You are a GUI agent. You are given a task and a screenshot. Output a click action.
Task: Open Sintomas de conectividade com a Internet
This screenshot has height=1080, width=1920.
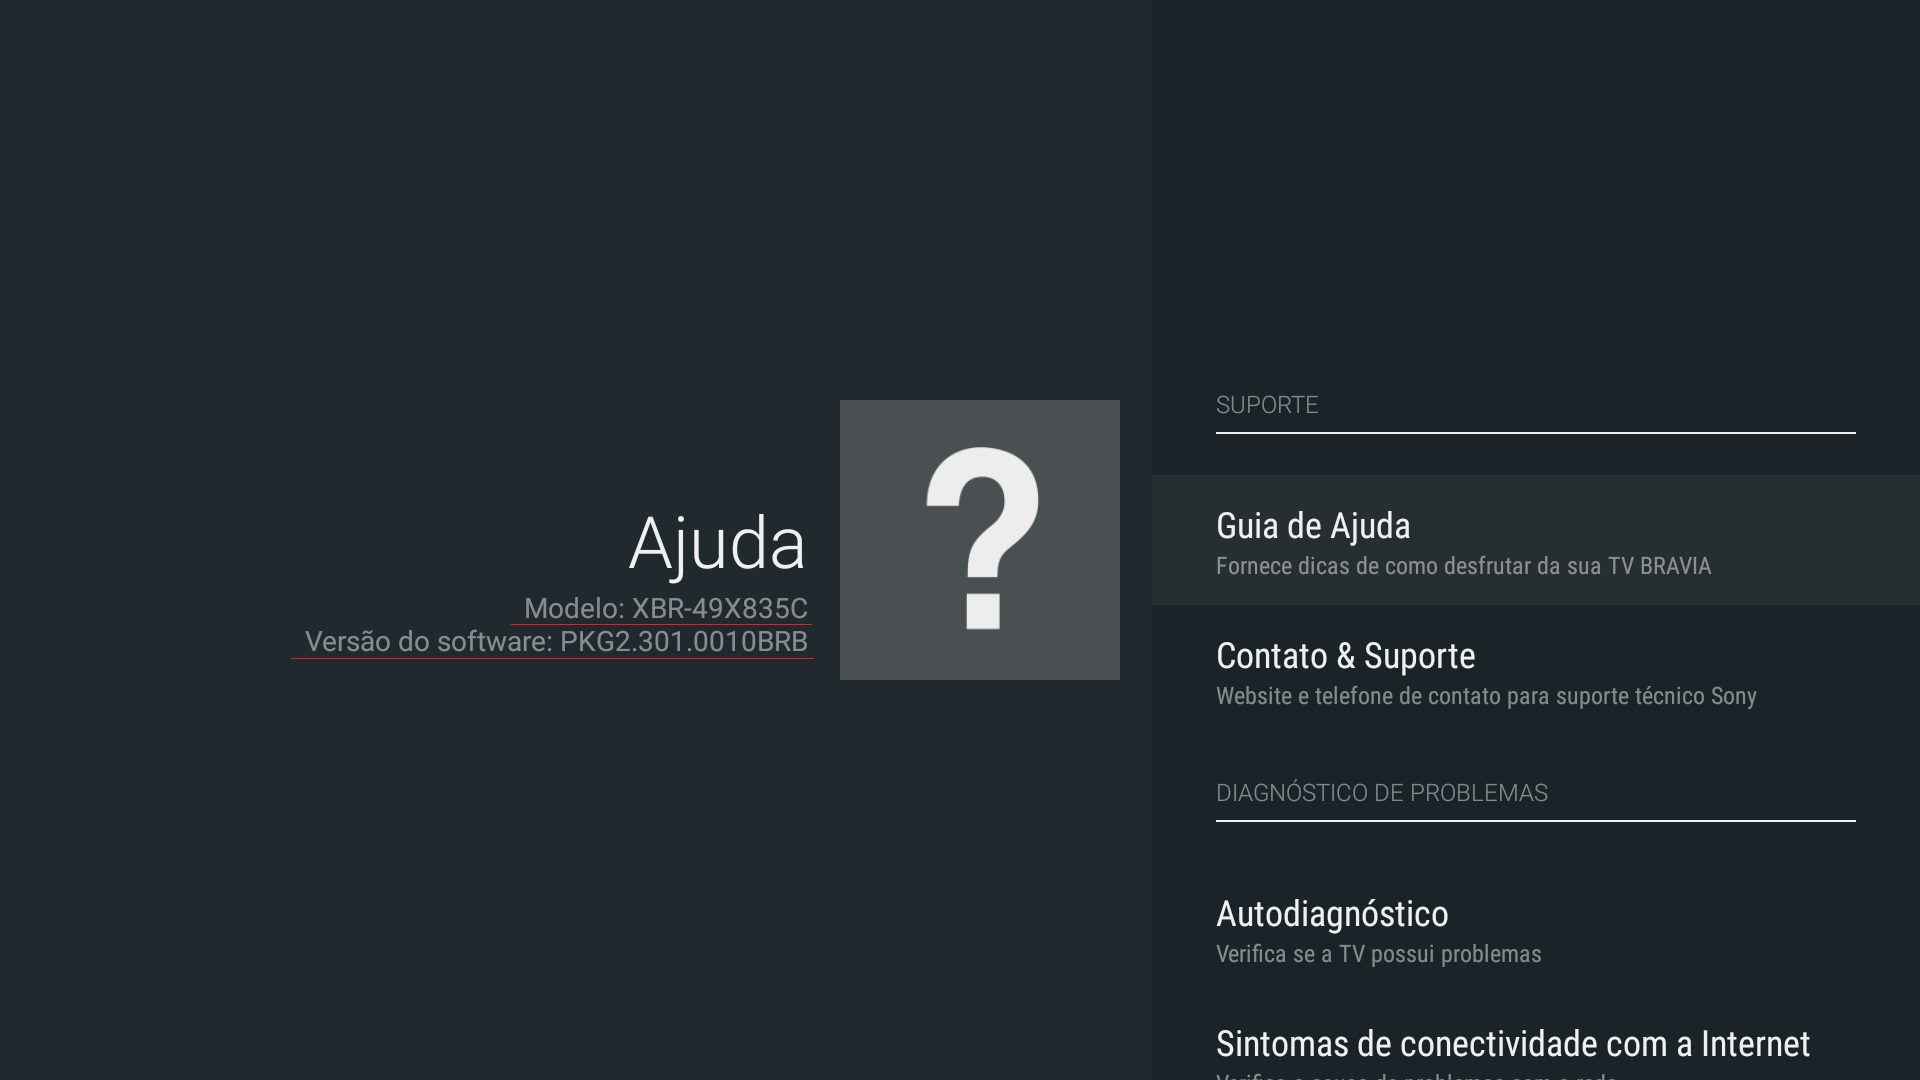click(1512, 1044)
